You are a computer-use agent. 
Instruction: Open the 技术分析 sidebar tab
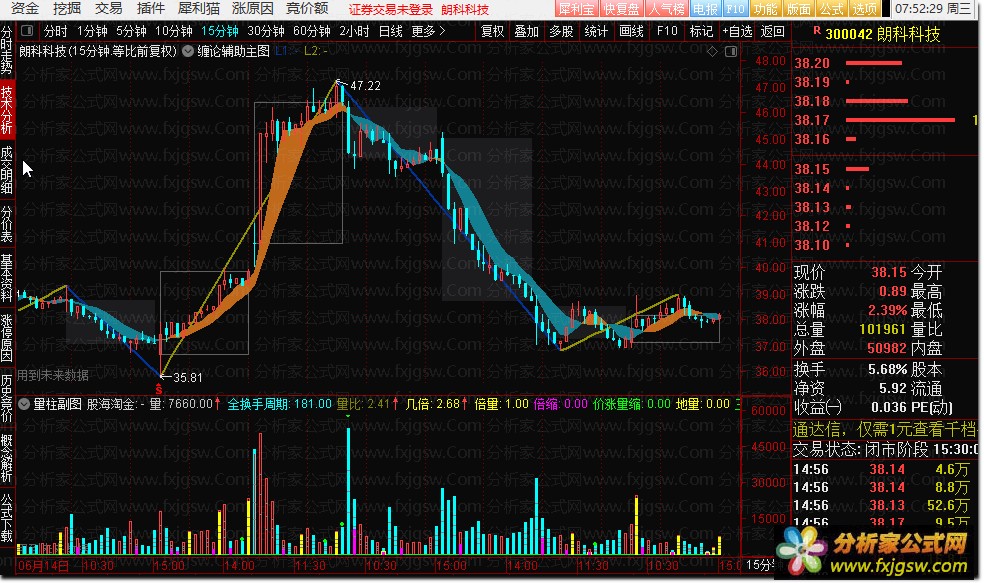coord(7,109)
